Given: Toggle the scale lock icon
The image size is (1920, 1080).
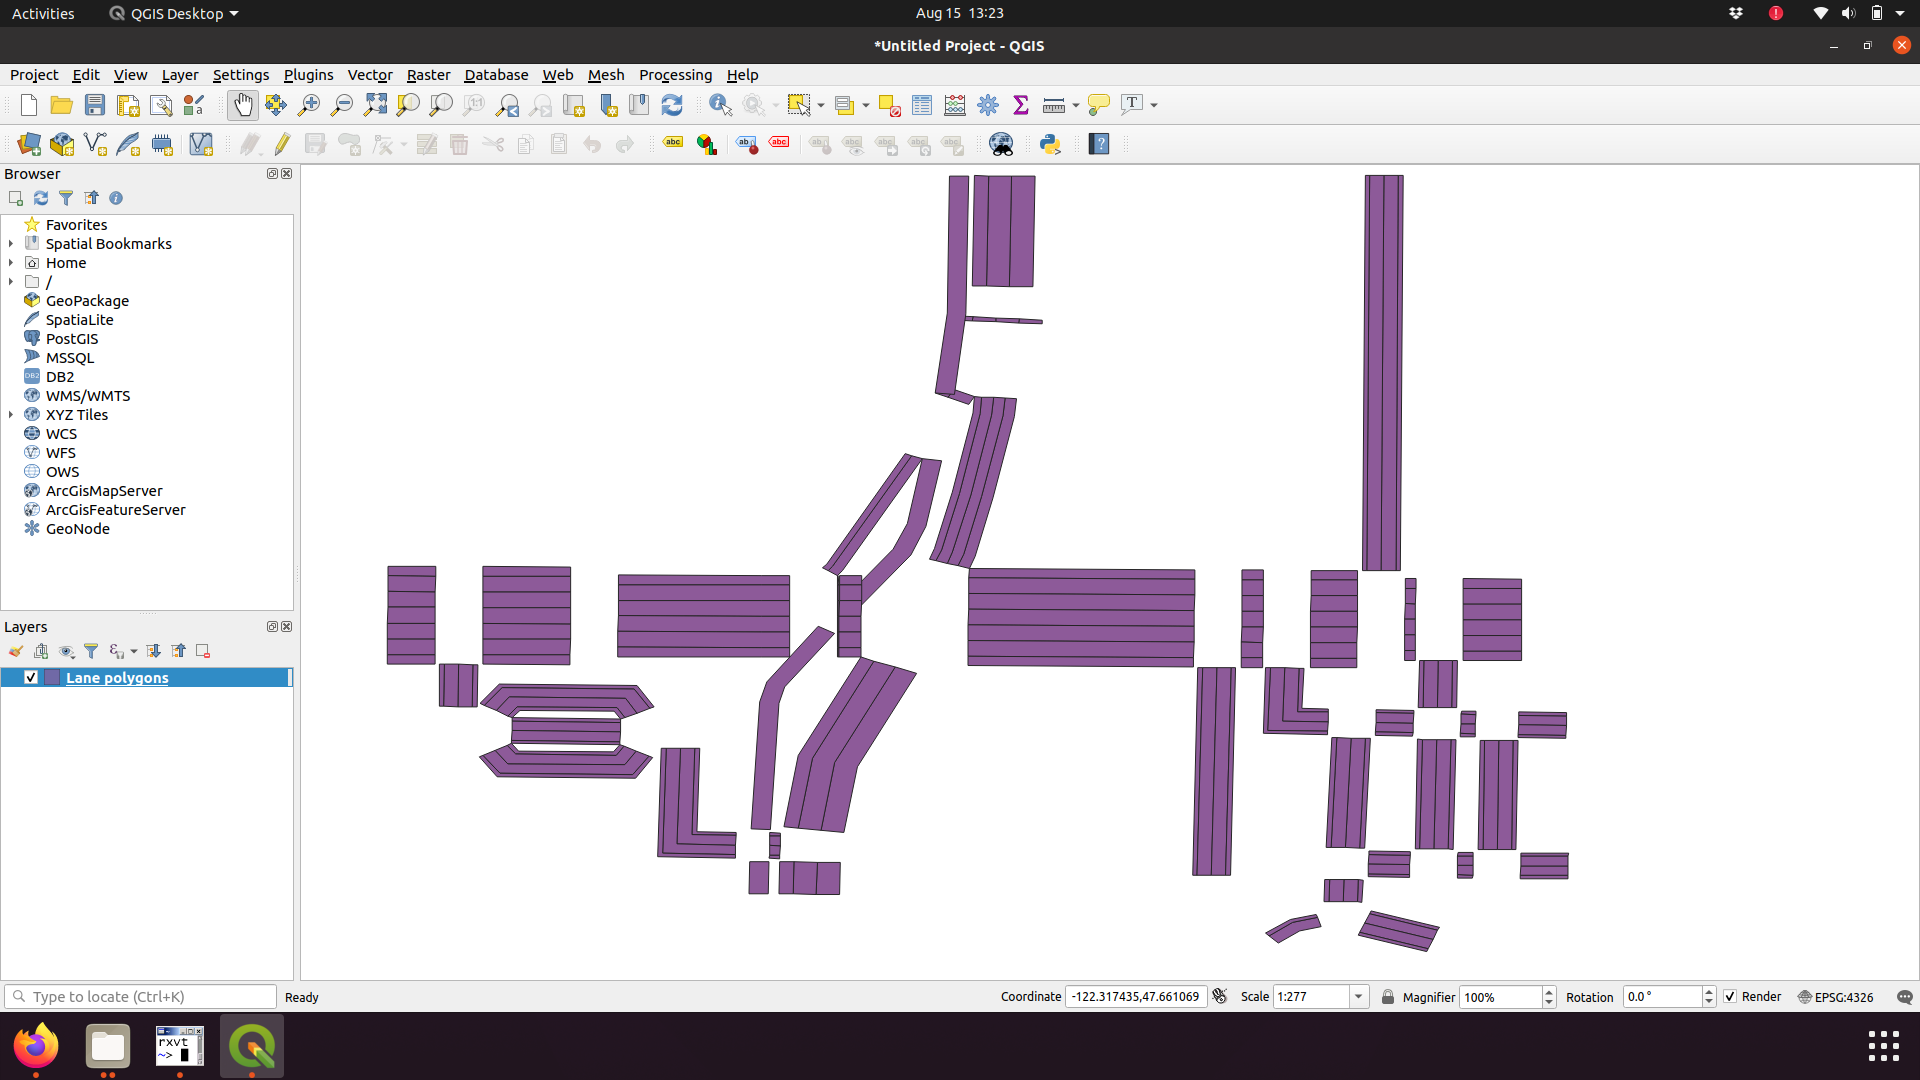Looking at the screenshot, I should point(1388,997).
